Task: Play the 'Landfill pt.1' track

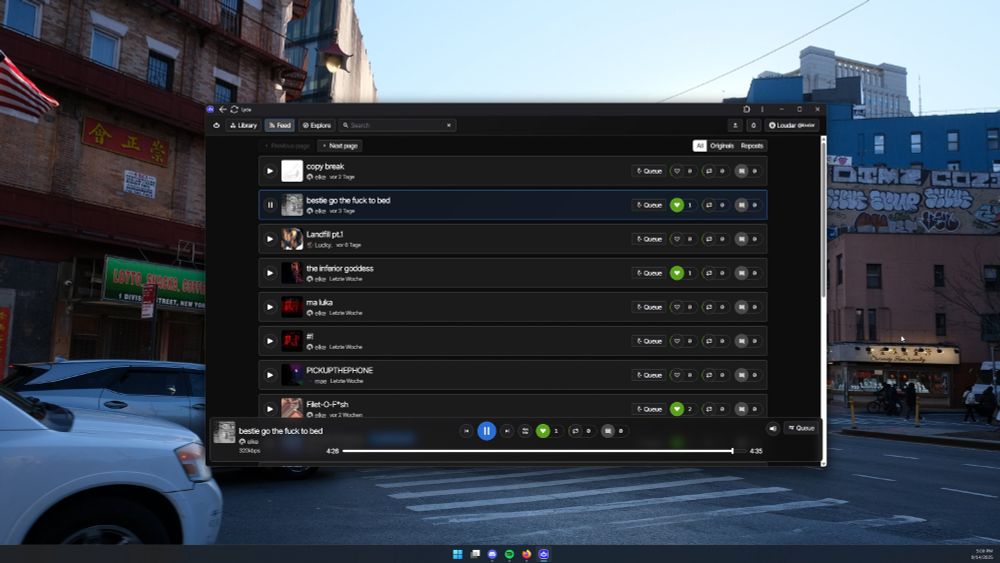Action: 270,239
